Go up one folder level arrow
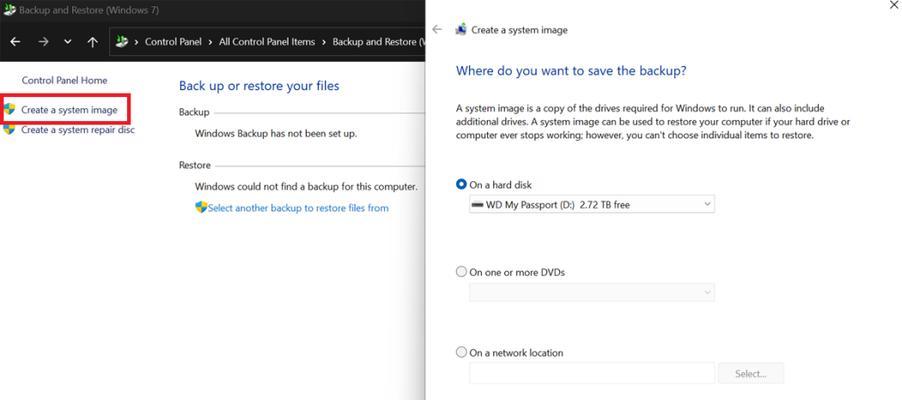 point(93,42)
